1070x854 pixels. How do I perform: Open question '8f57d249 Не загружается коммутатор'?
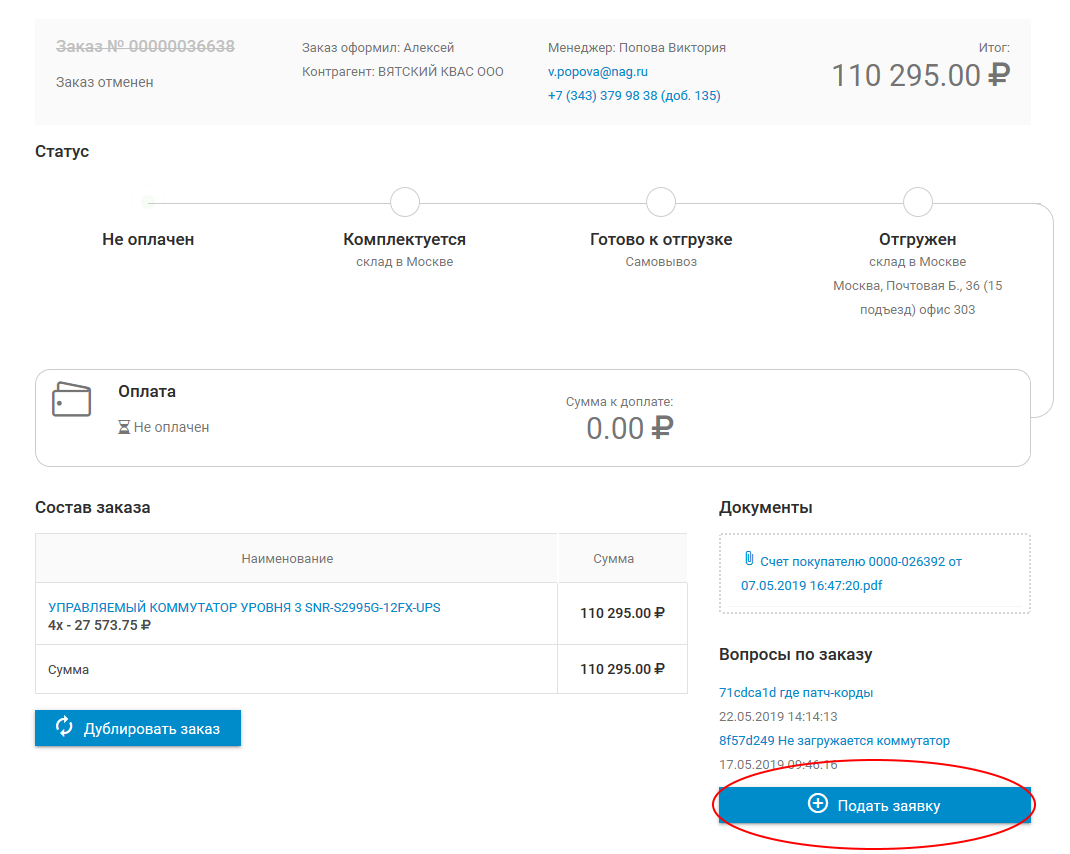pos(834,741)
